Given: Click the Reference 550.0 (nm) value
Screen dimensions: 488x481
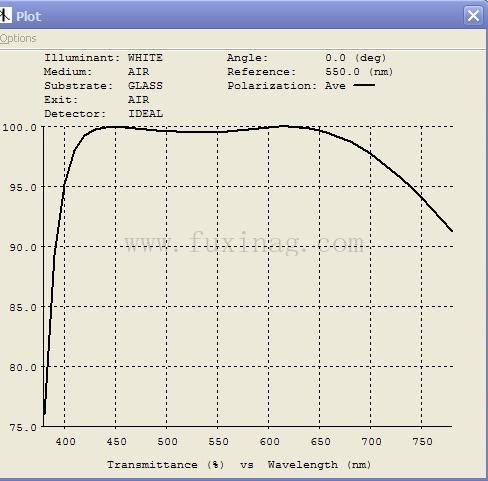Looking at the screenshot, I should click(359, 72).
